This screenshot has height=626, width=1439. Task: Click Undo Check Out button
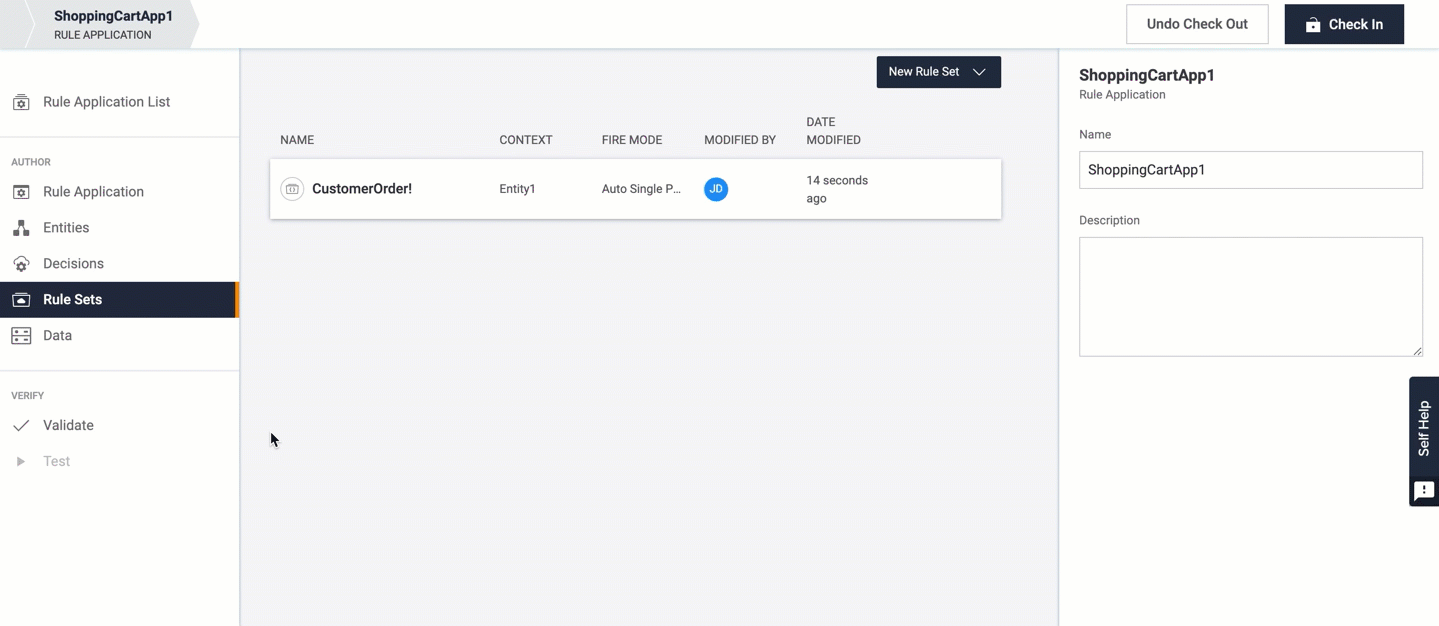[x=1197, y=24]
